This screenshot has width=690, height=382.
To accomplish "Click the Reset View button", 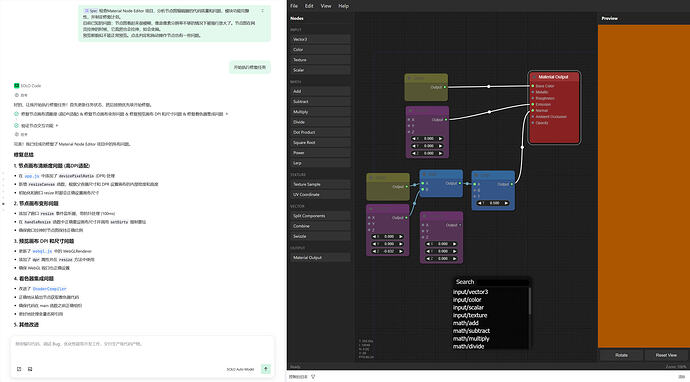I will tap(667, 355).
